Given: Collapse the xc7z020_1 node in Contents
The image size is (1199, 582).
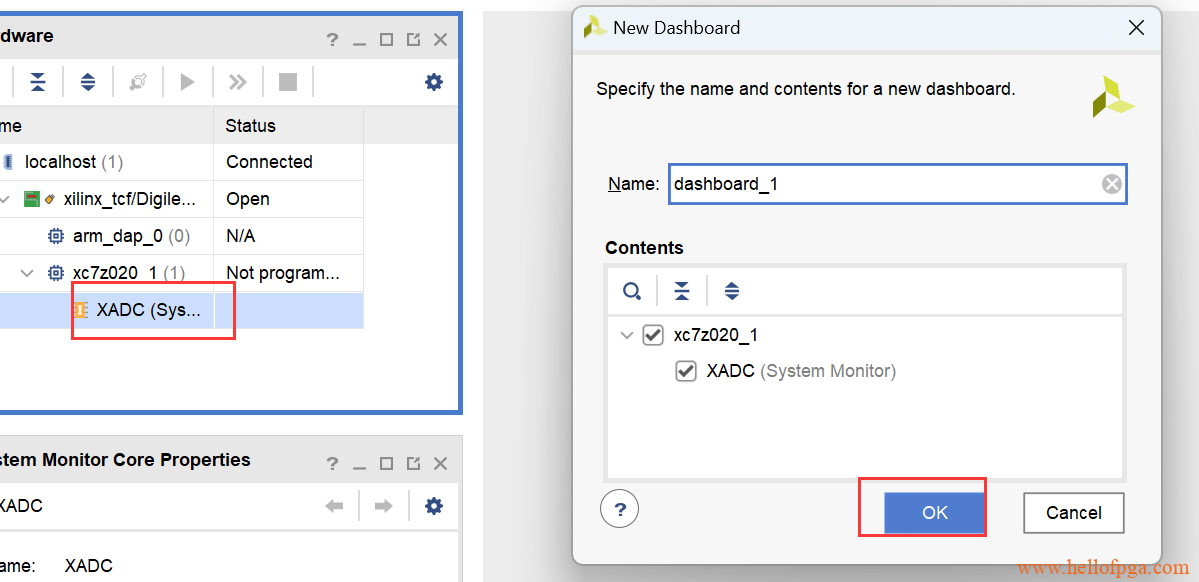Looking at the screenshot, I should pyautogui.click(x=627, y=335).
